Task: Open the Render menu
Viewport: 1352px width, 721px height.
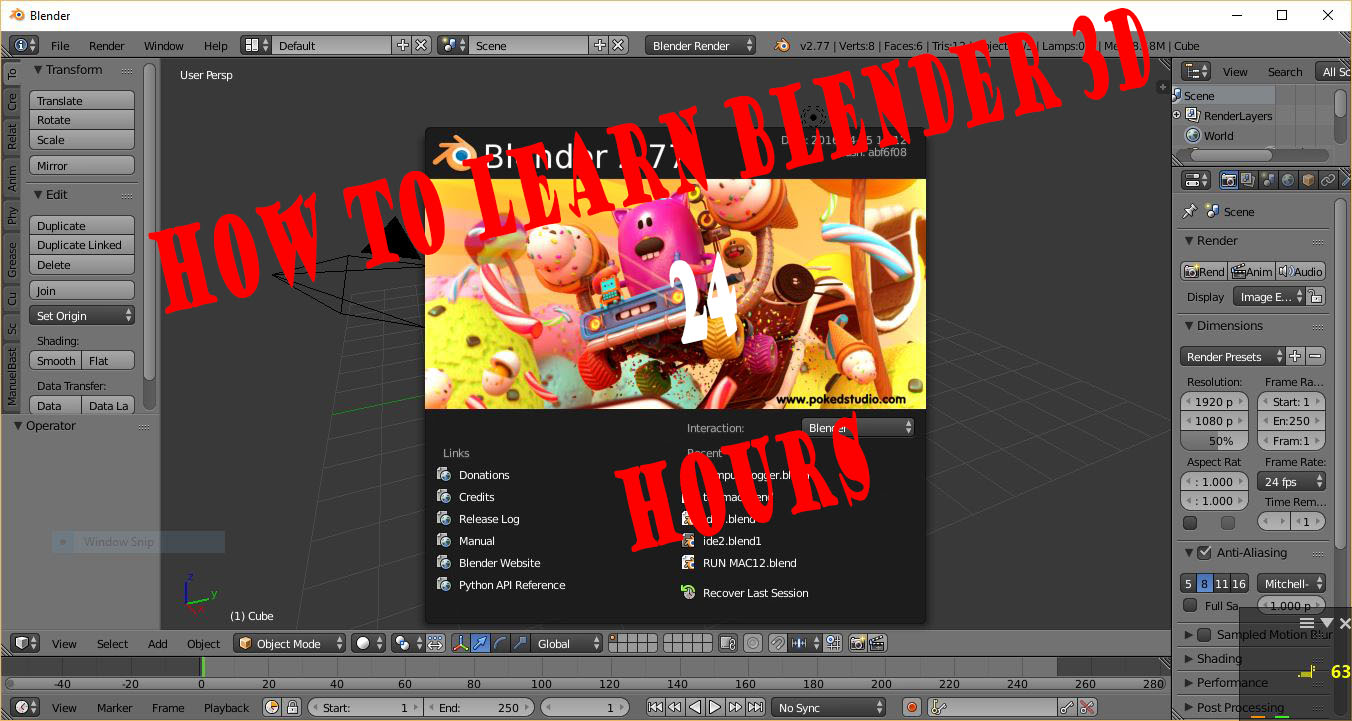Action: coord(106,45)
